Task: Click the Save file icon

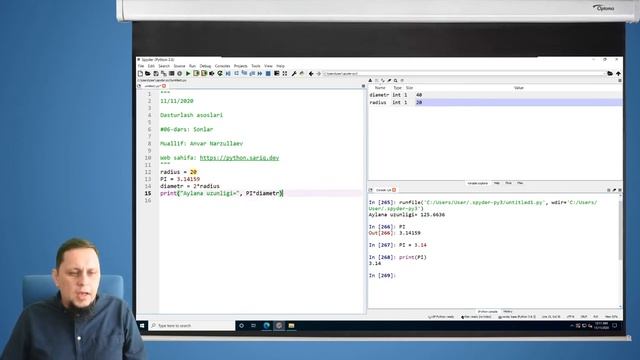Action: (x=156, y=73)
